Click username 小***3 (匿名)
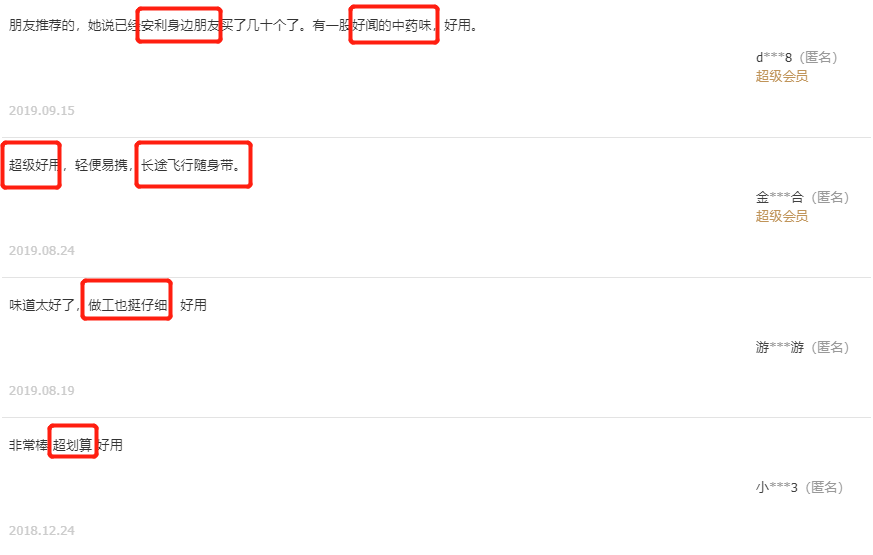 click(800, 487)
